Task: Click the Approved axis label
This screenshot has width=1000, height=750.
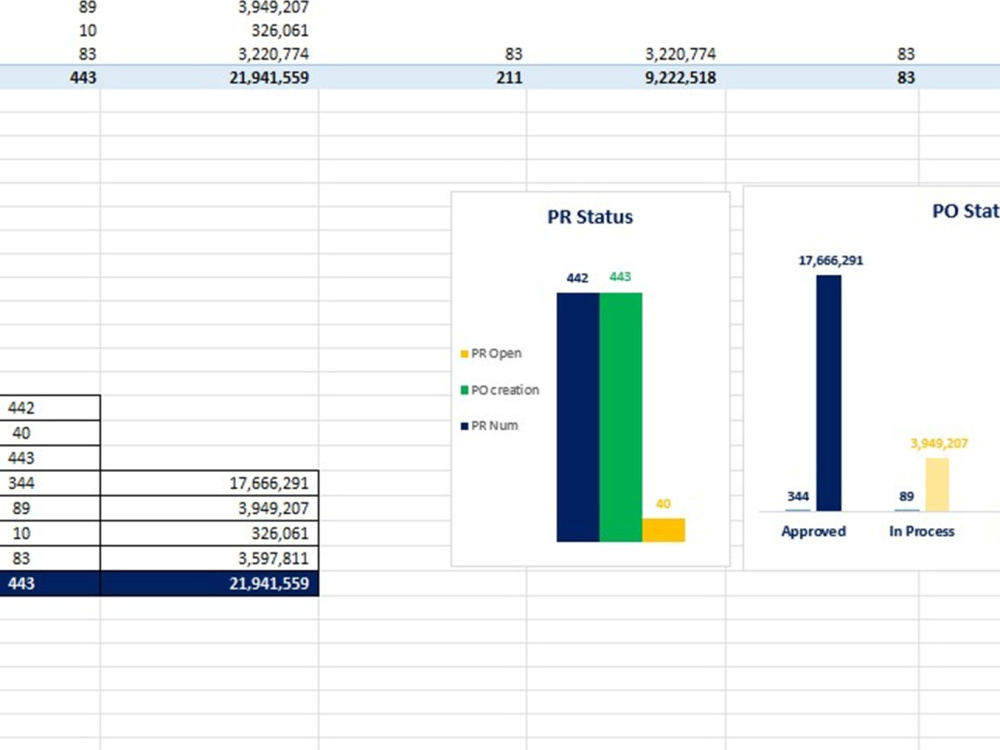Action: coord(813,531)
